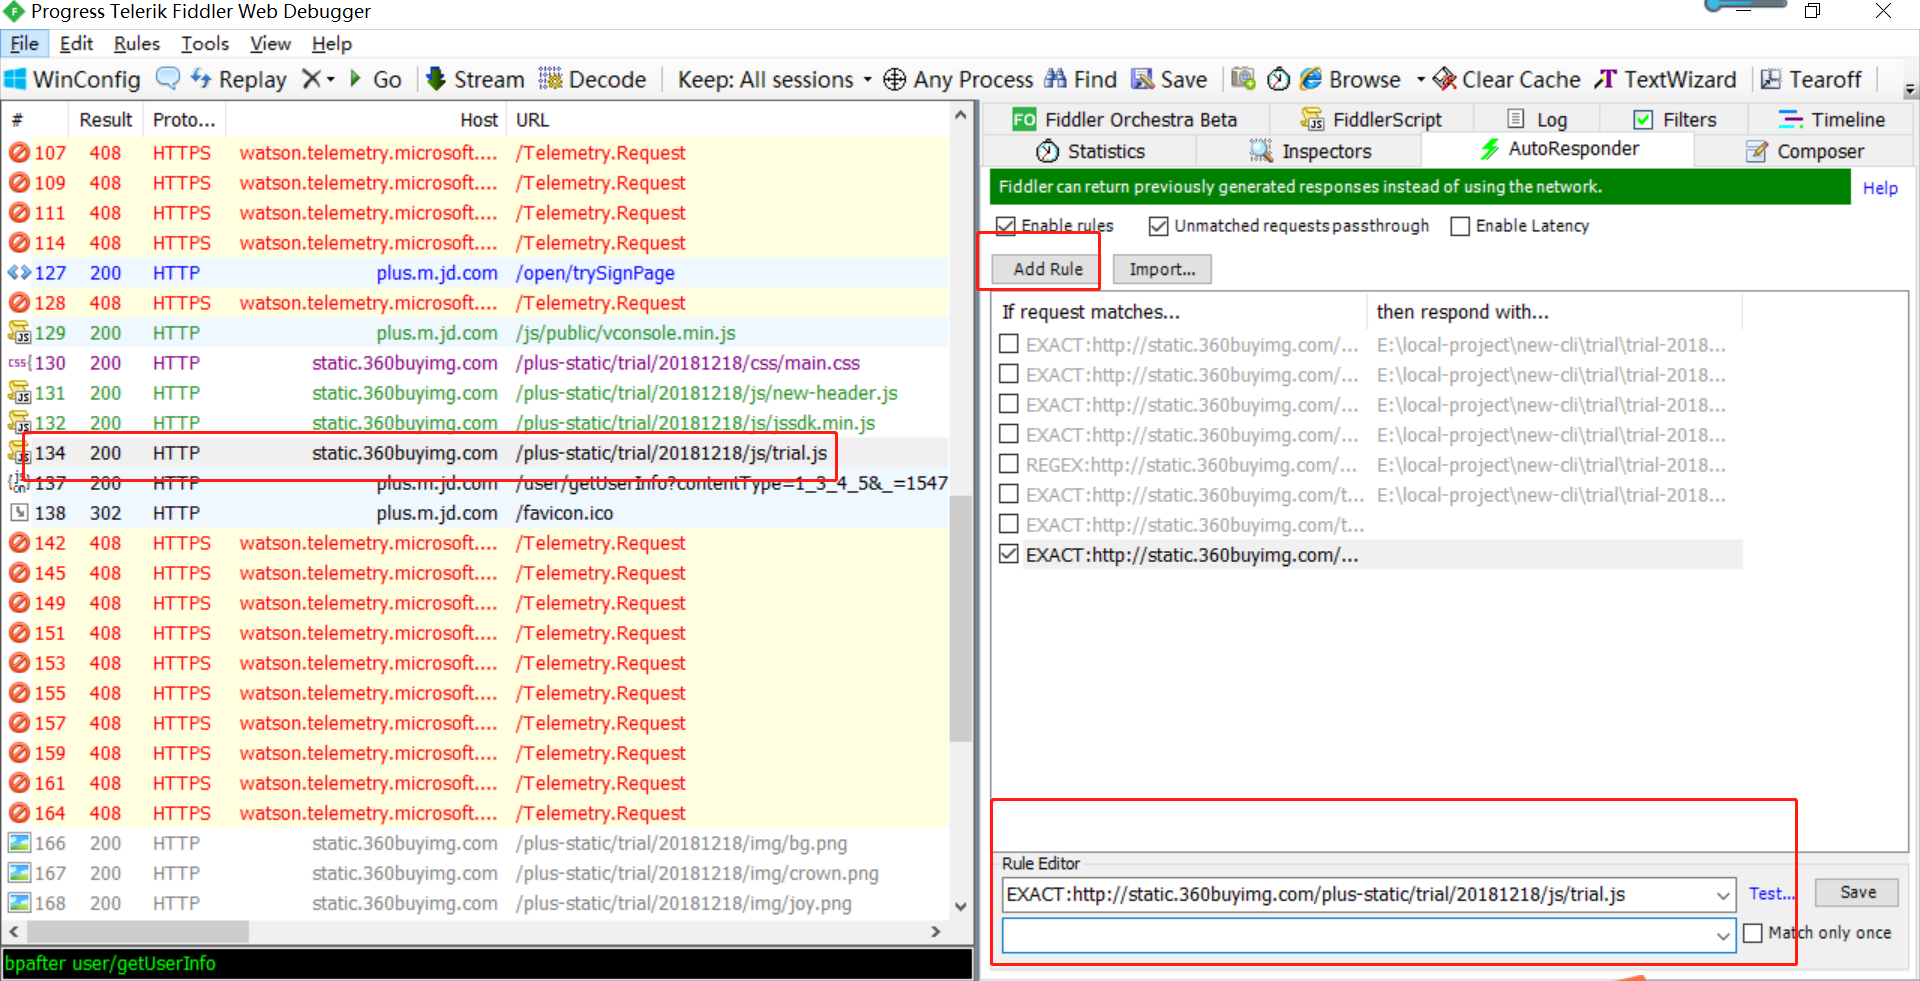Screen dimensions: 1920x981
Task: Click the session list horizontal scrollbar
Action: click(x=138, y=931)
